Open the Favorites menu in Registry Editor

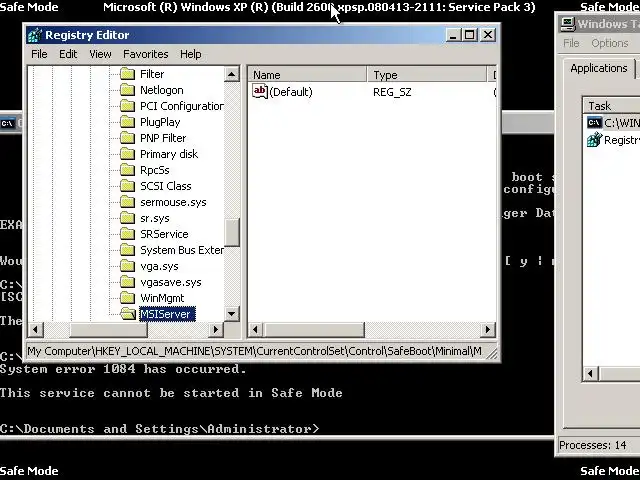click(x=146, y=54)
